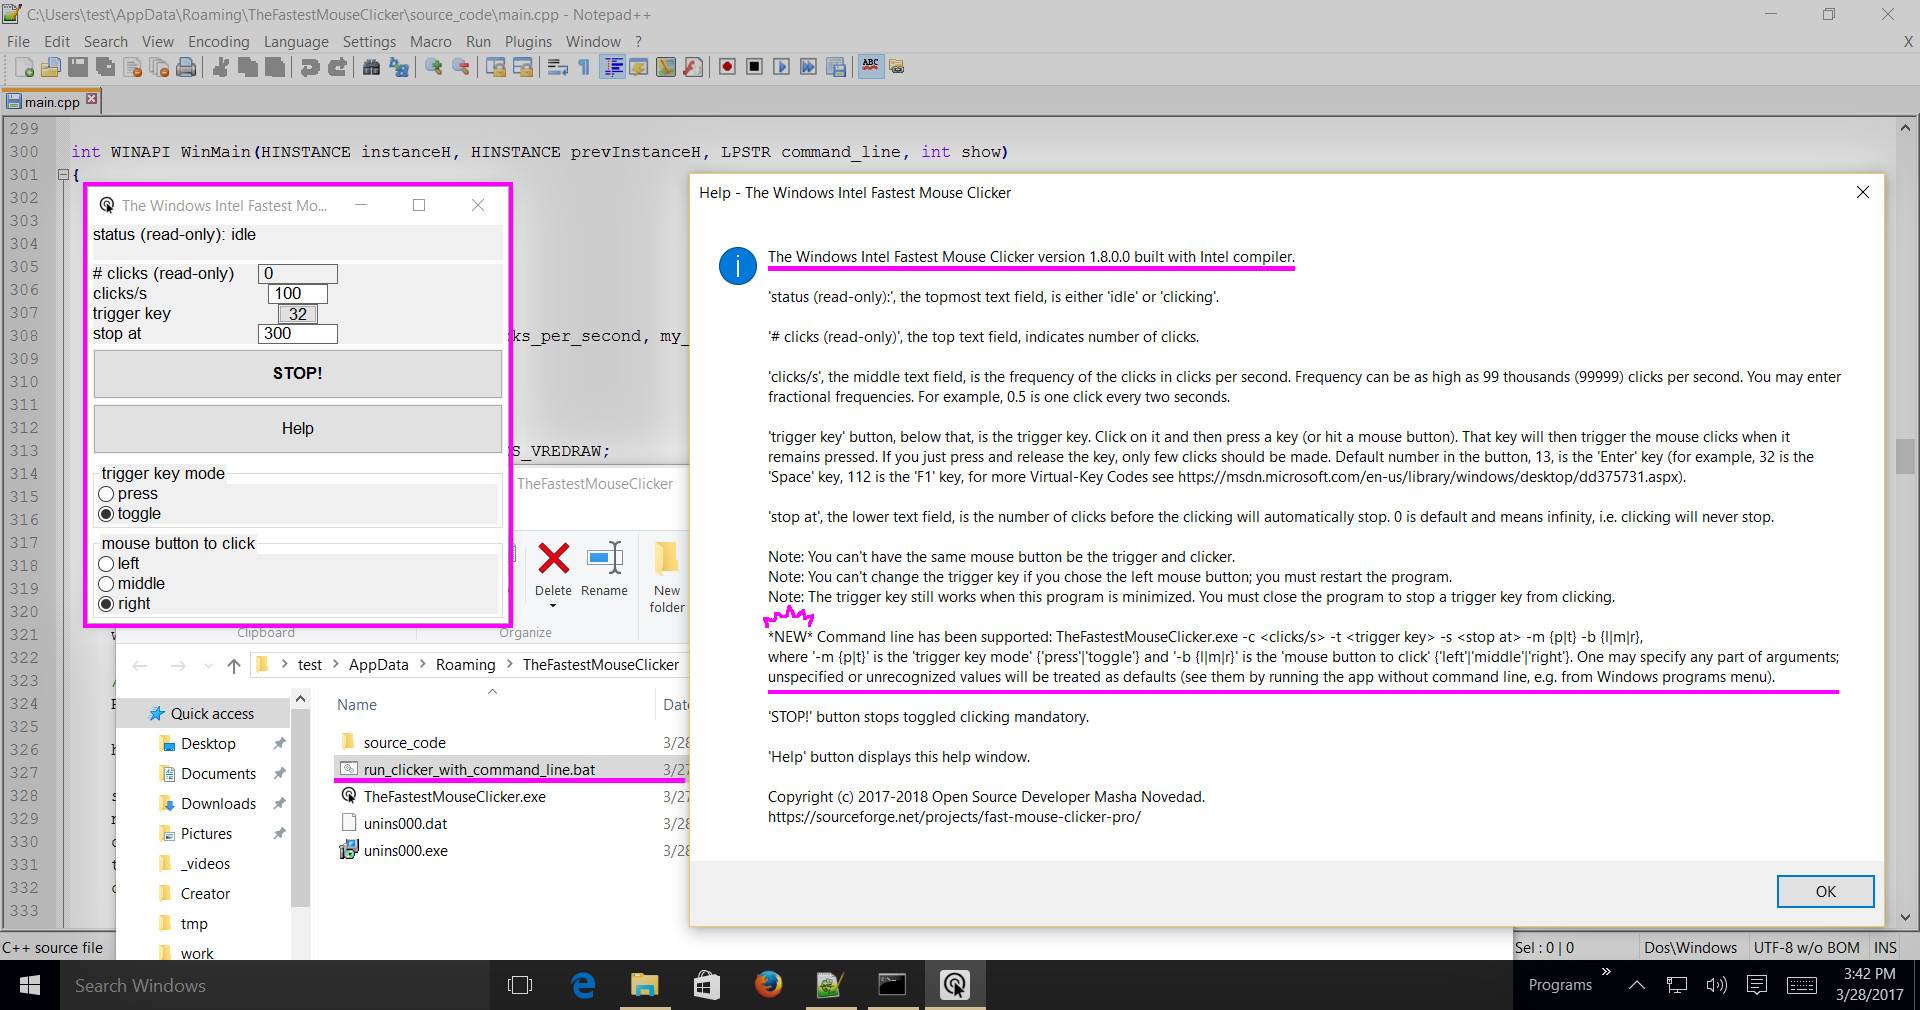Open the Plugins menu
This screenshot has width=1920, height=1010.
tap(528, 41)
